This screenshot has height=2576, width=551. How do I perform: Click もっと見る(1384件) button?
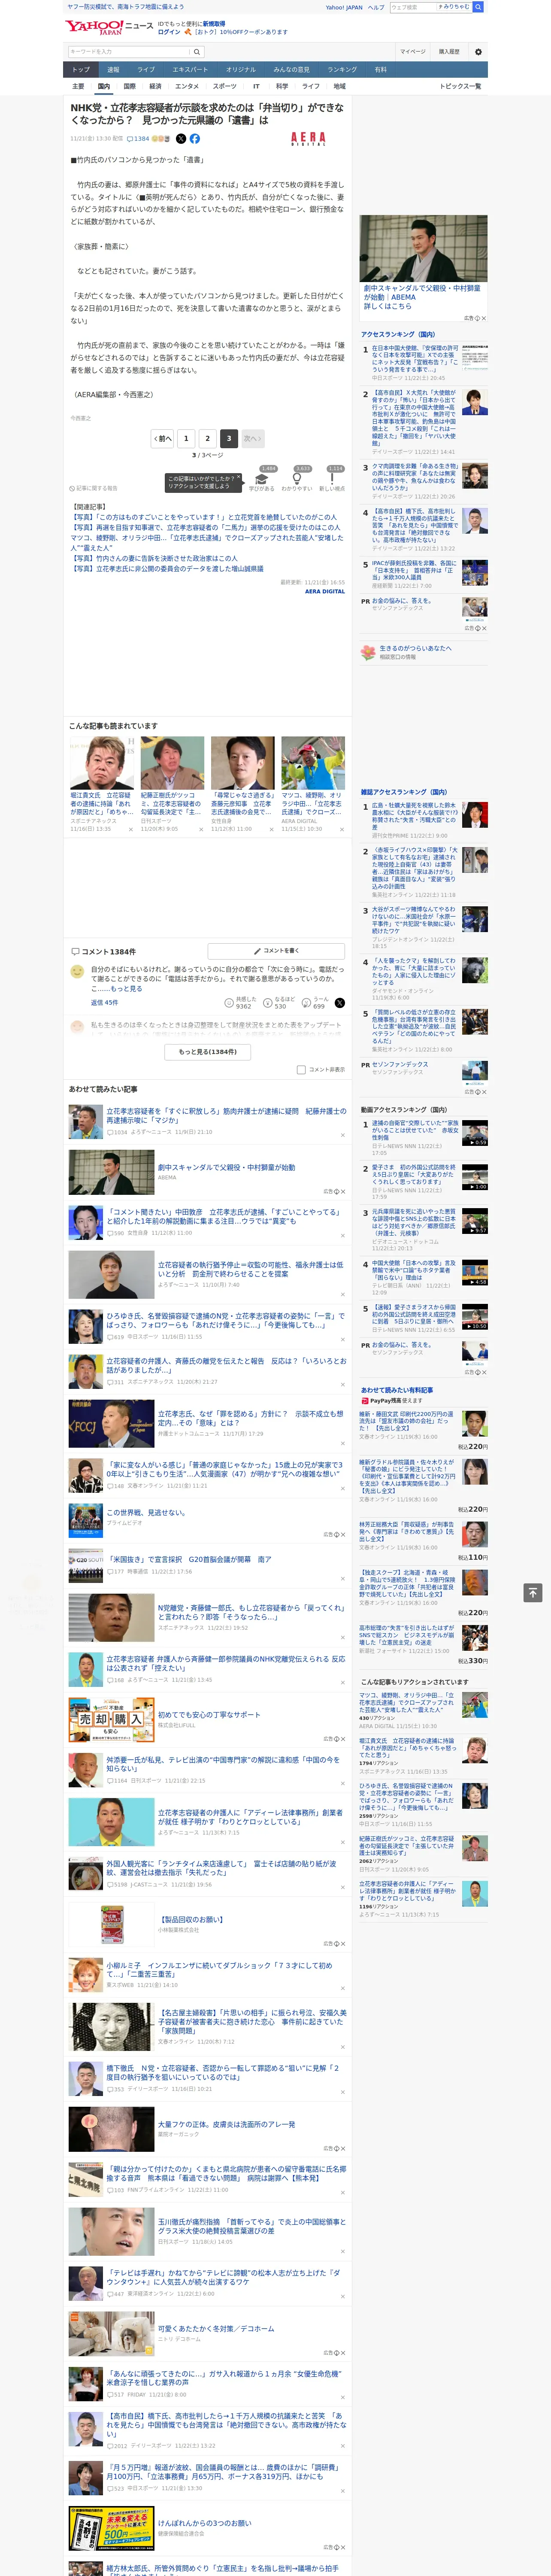(x=208, y=1052)
